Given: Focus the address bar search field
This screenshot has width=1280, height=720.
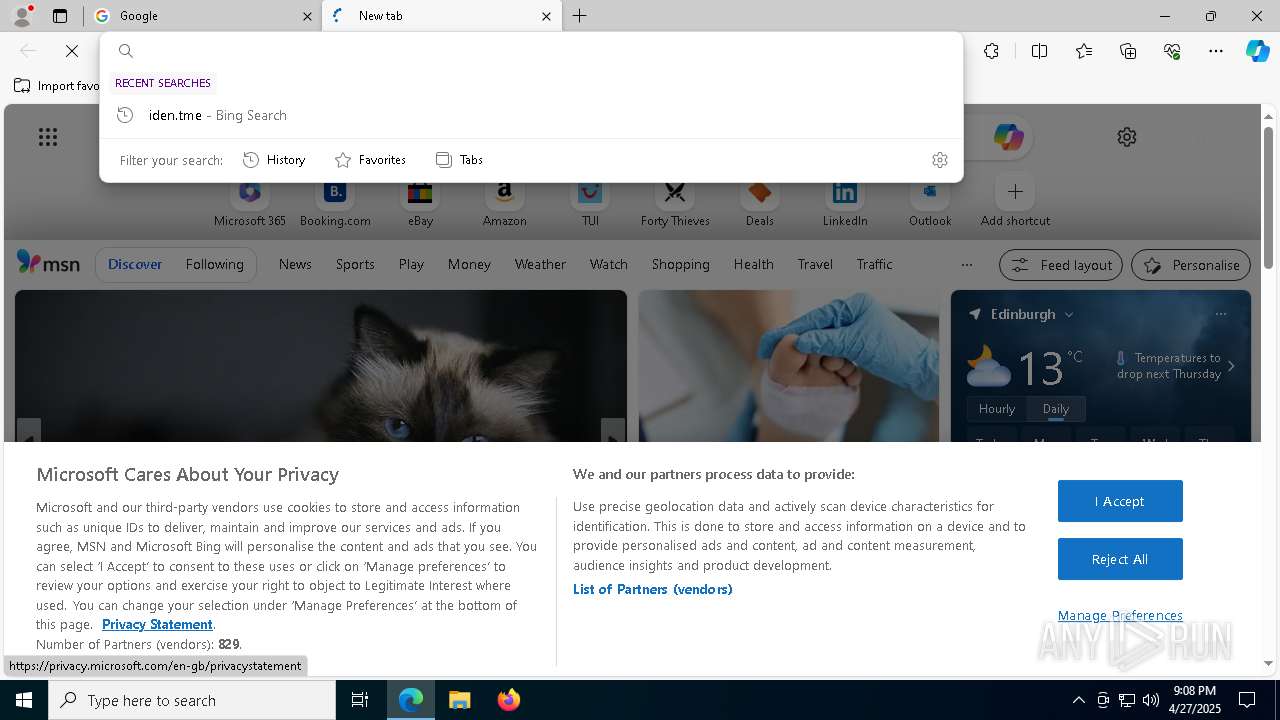Looking at the screenshot, I should pos(530,51).
